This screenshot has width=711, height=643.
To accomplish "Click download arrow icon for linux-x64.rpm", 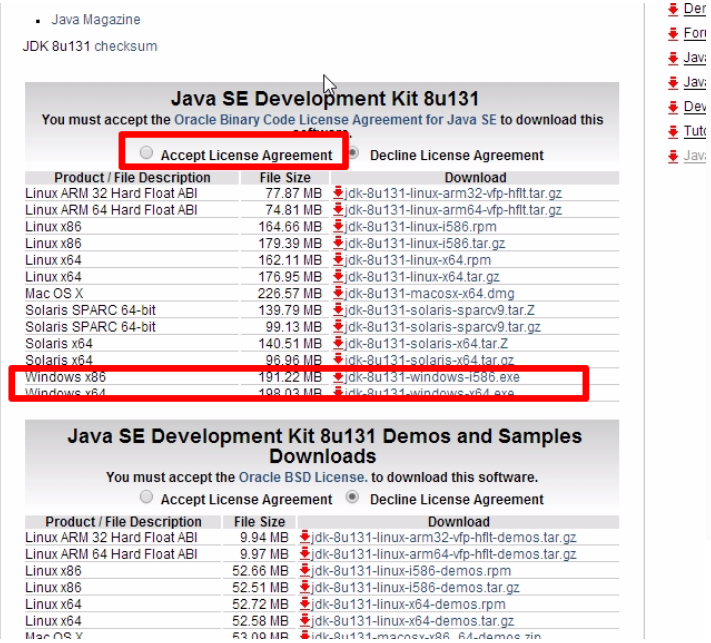I will tap(338, 259).
